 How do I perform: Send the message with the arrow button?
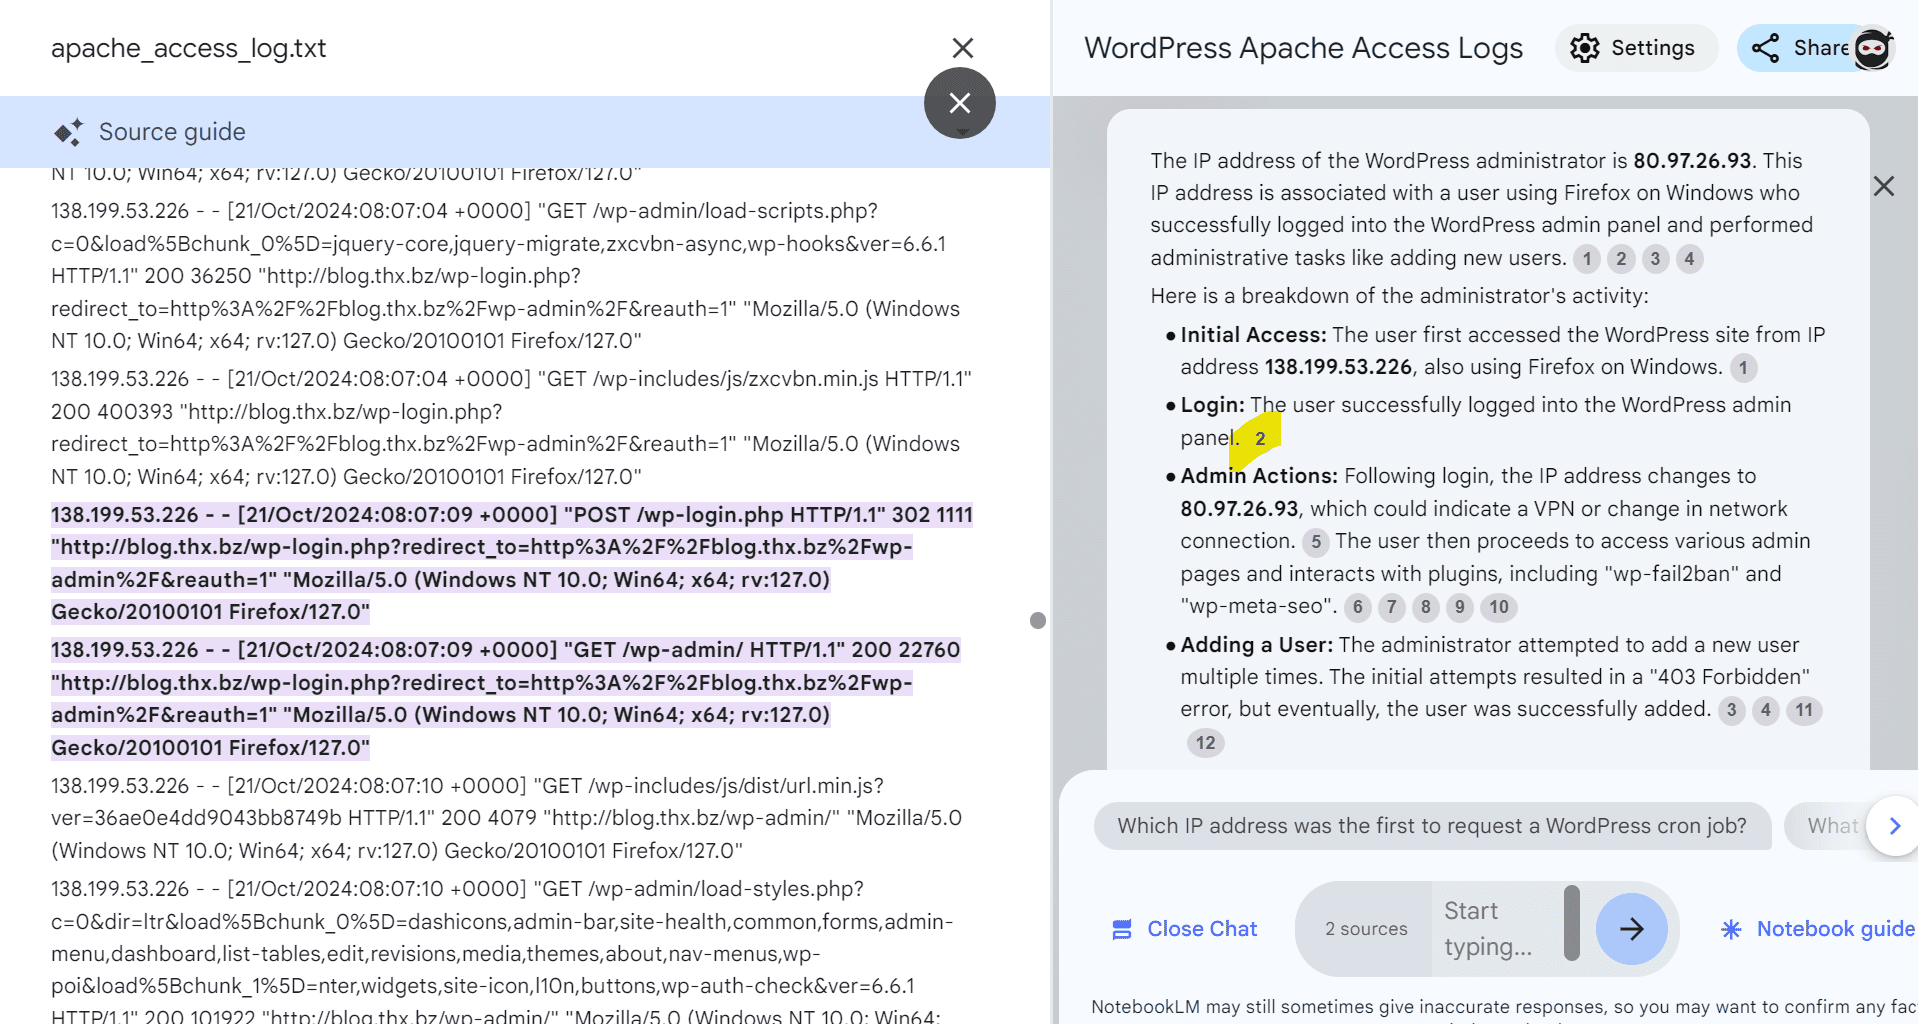tap(1632, 929)
